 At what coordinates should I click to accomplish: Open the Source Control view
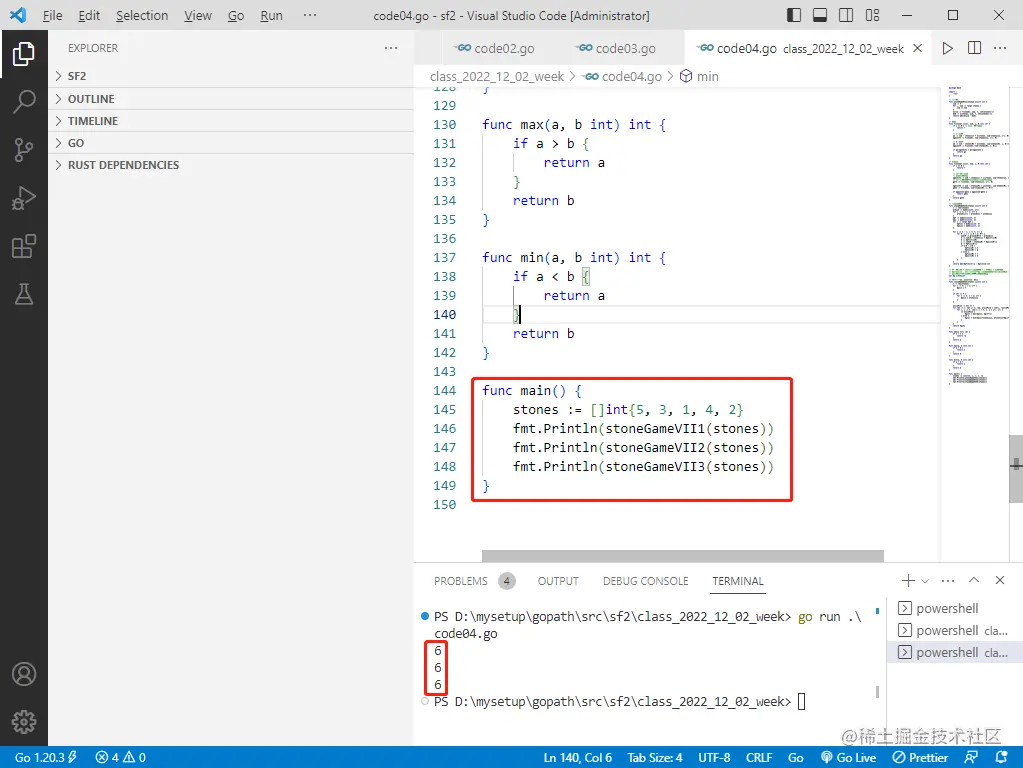[x=23, y=150]
